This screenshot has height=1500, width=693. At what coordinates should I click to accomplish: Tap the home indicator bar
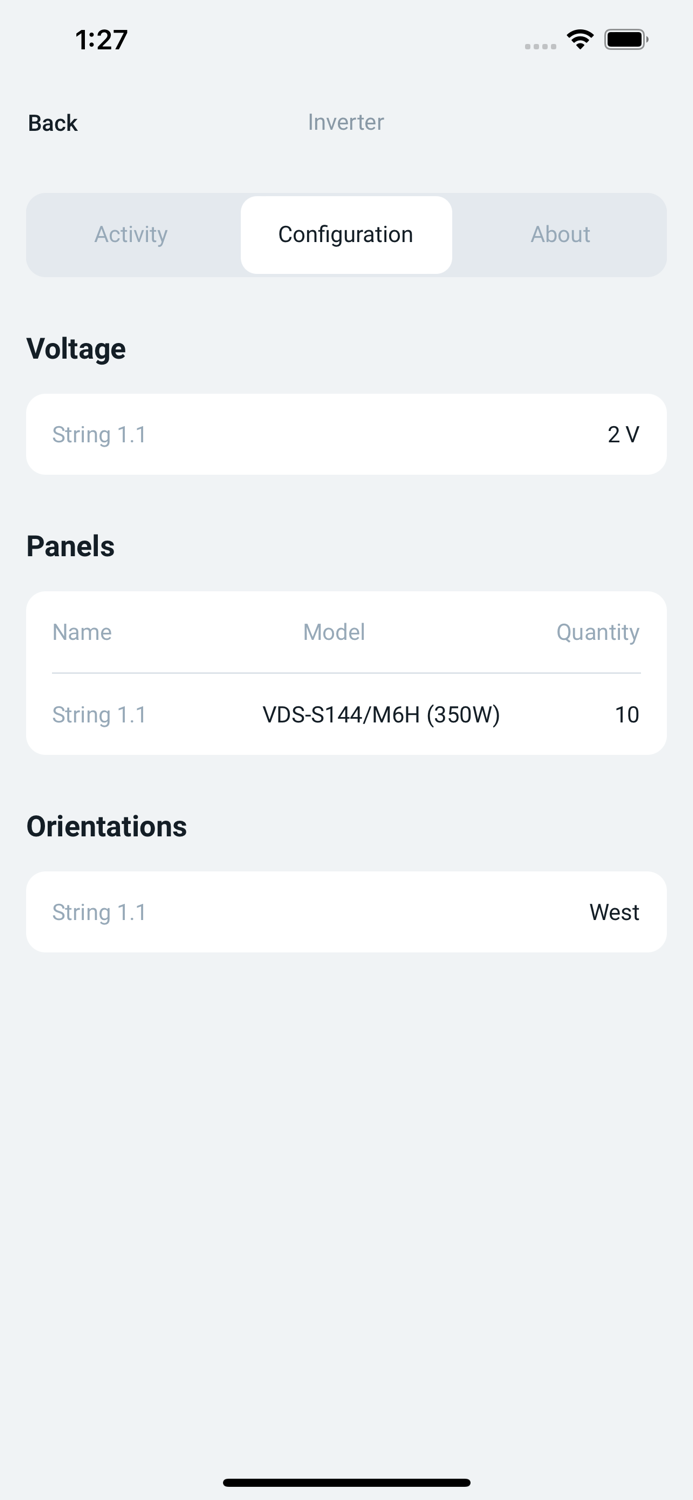coord(346,1482)
